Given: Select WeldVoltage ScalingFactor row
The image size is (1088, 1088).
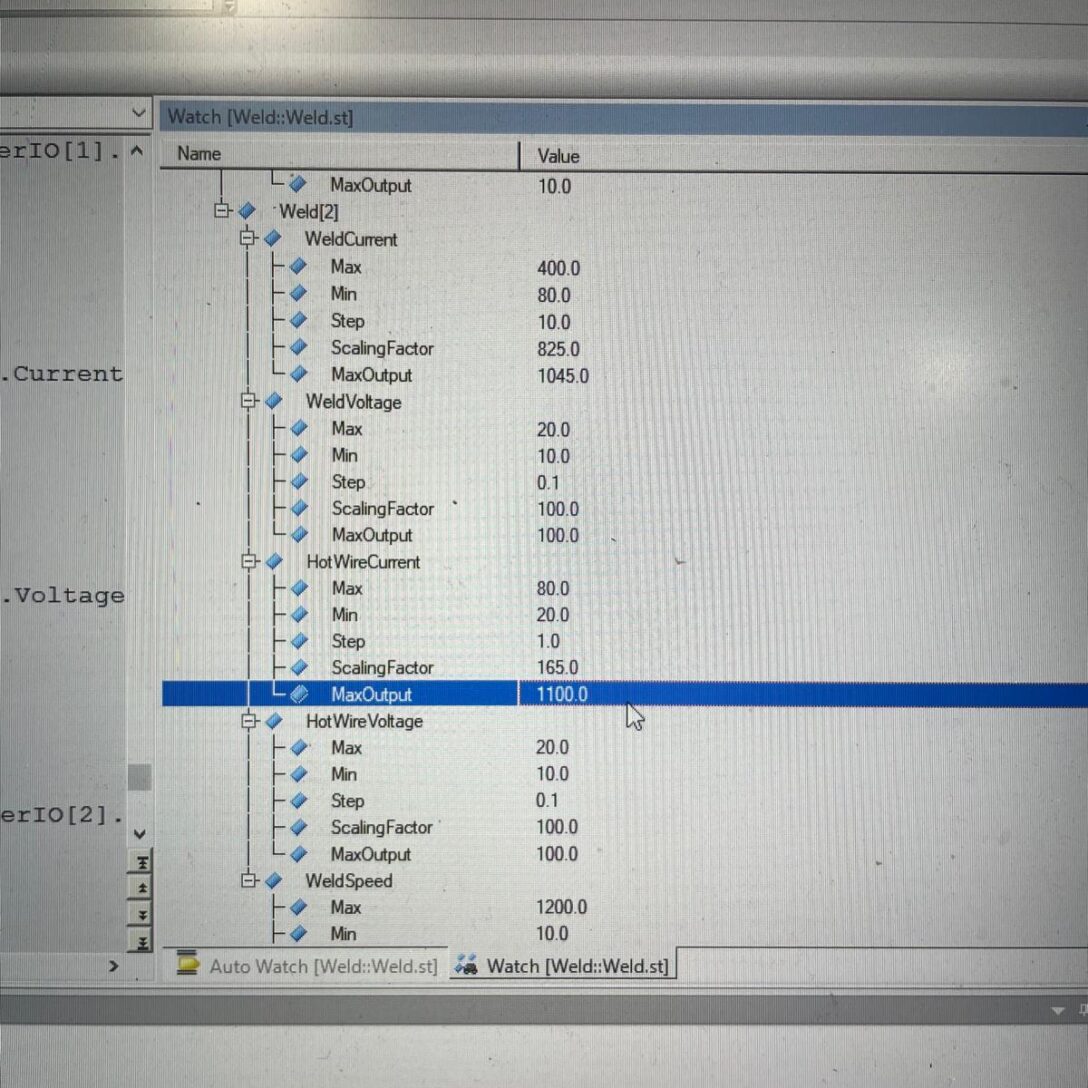Looking at the screenshot, I should click(x=624, y=509).
